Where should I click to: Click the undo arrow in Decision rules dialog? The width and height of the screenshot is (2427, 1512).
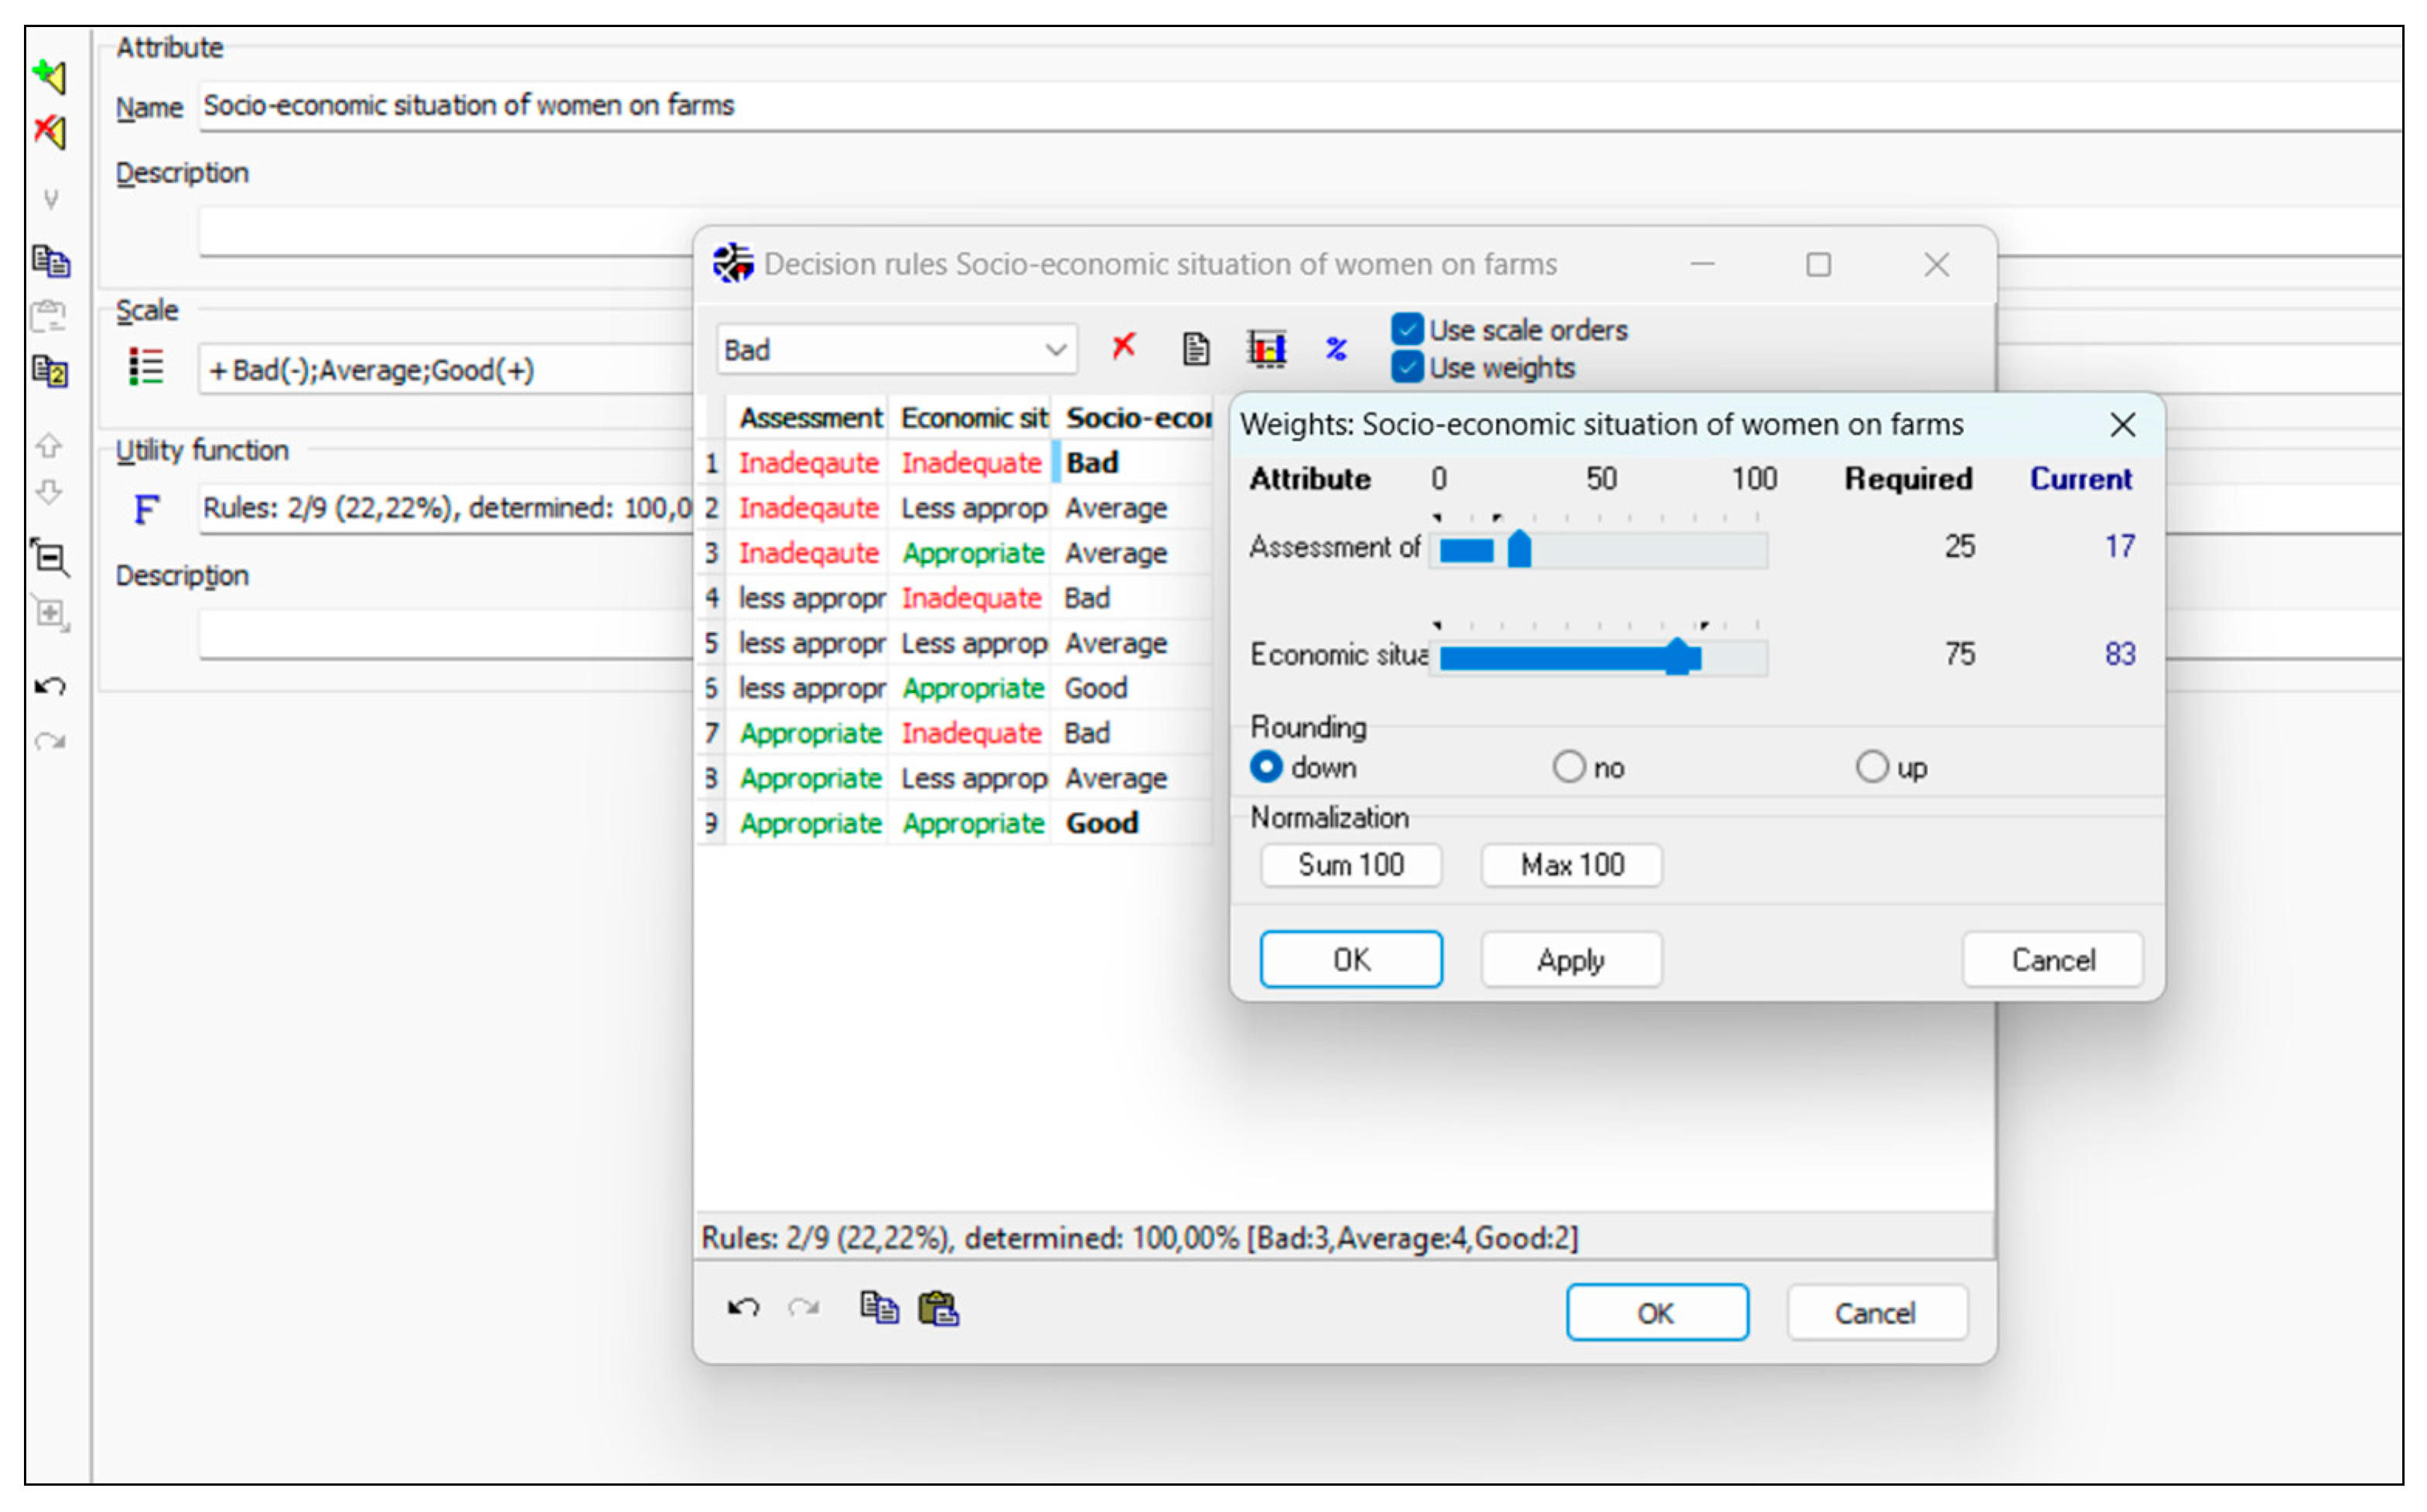[x=743, y=1308]
